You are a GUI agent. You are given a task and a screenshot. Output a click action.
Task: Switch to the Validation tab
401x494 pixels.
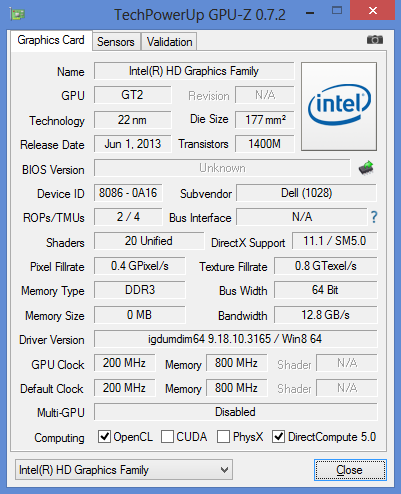[169, 42]
